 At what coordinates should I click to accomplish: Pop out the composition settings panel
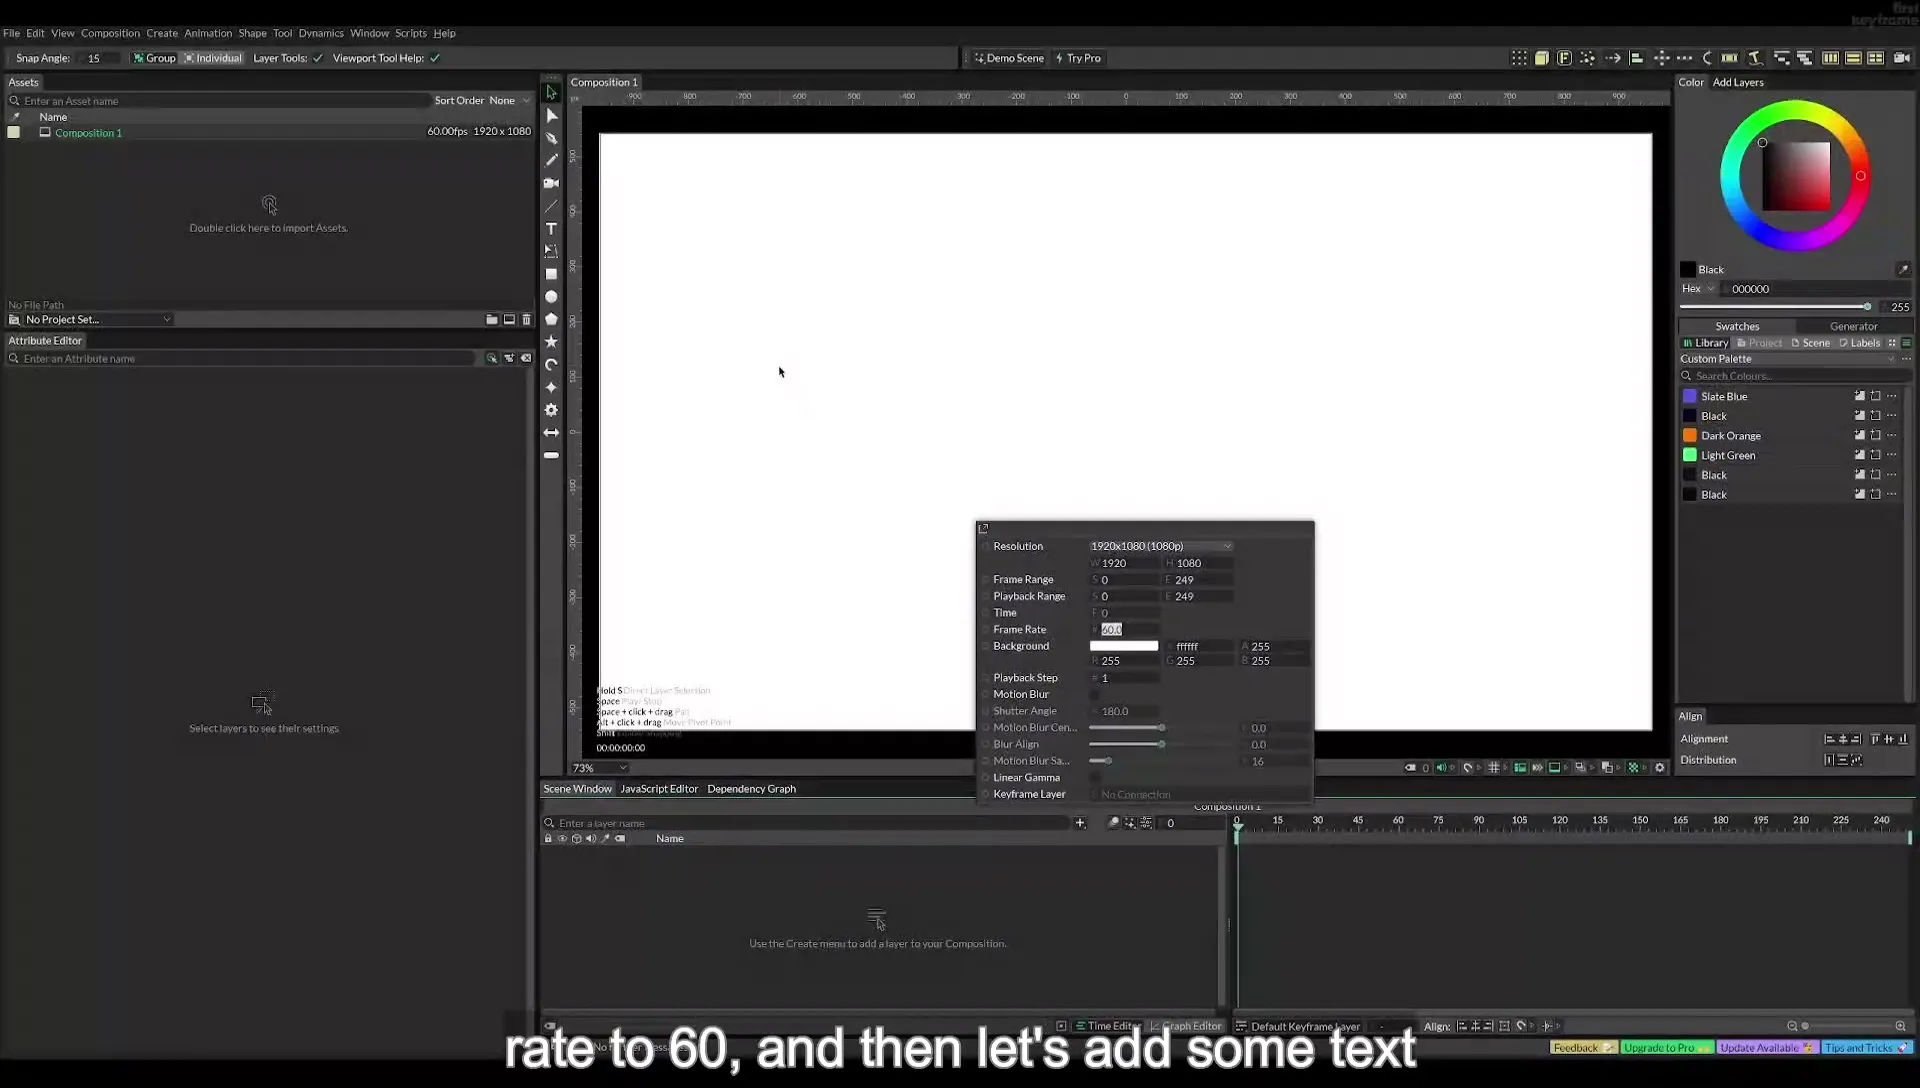click(x=983, y=528)
